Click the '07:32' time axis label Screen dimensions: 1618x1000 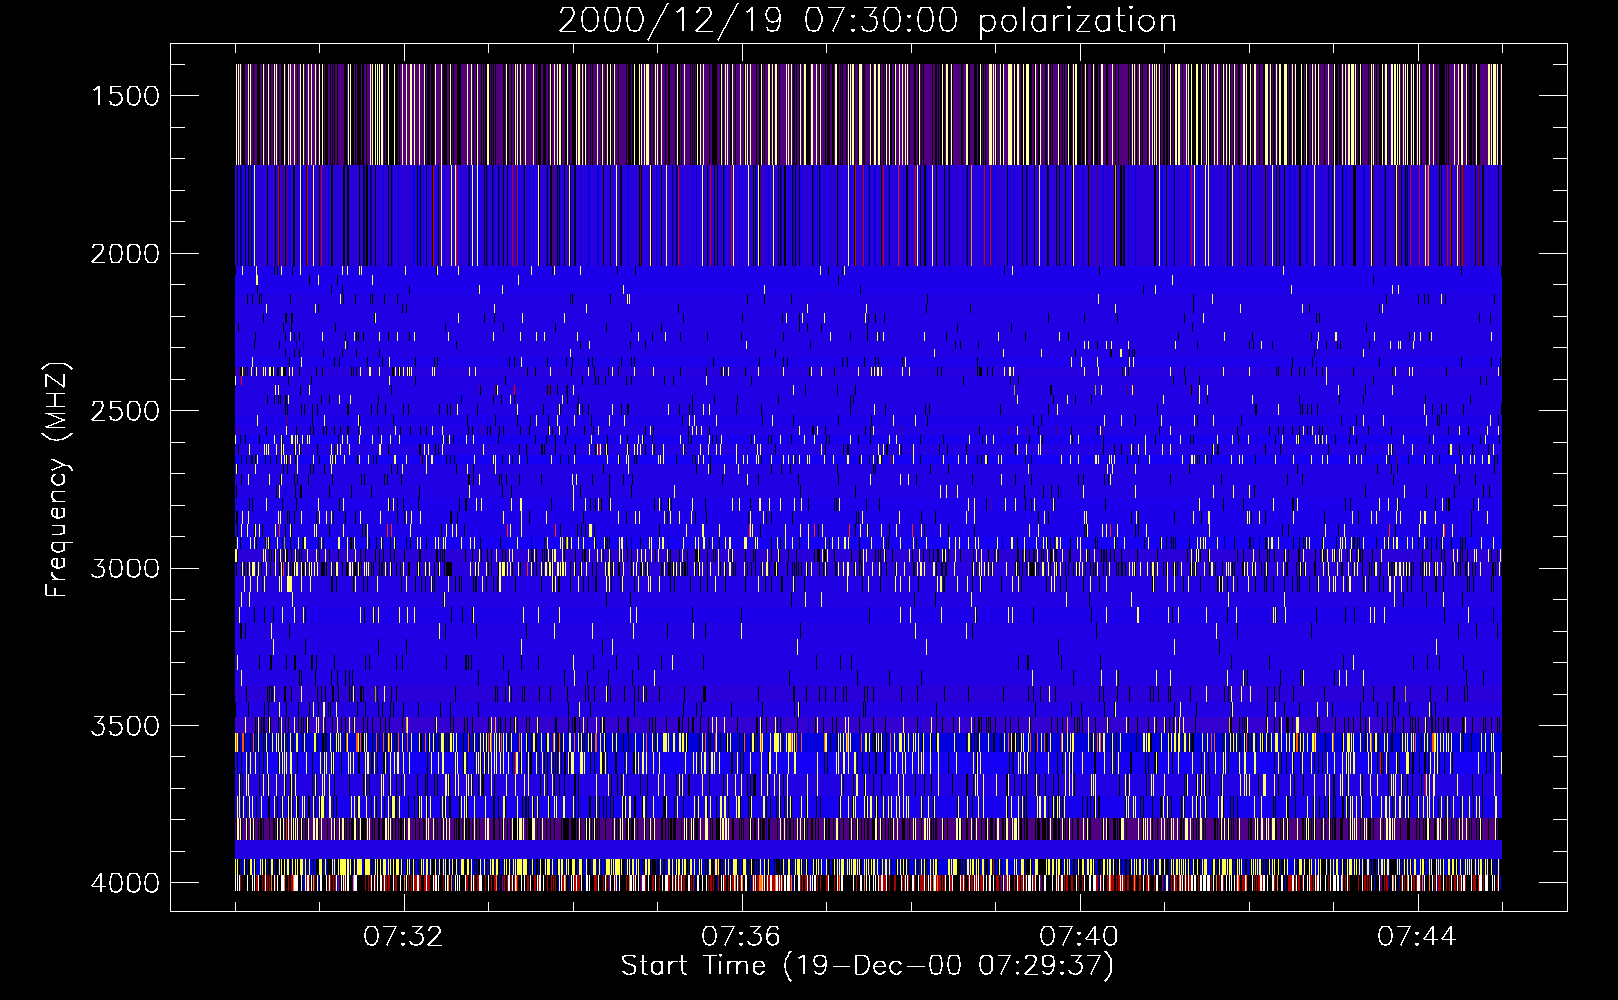[x=403, y=937]
